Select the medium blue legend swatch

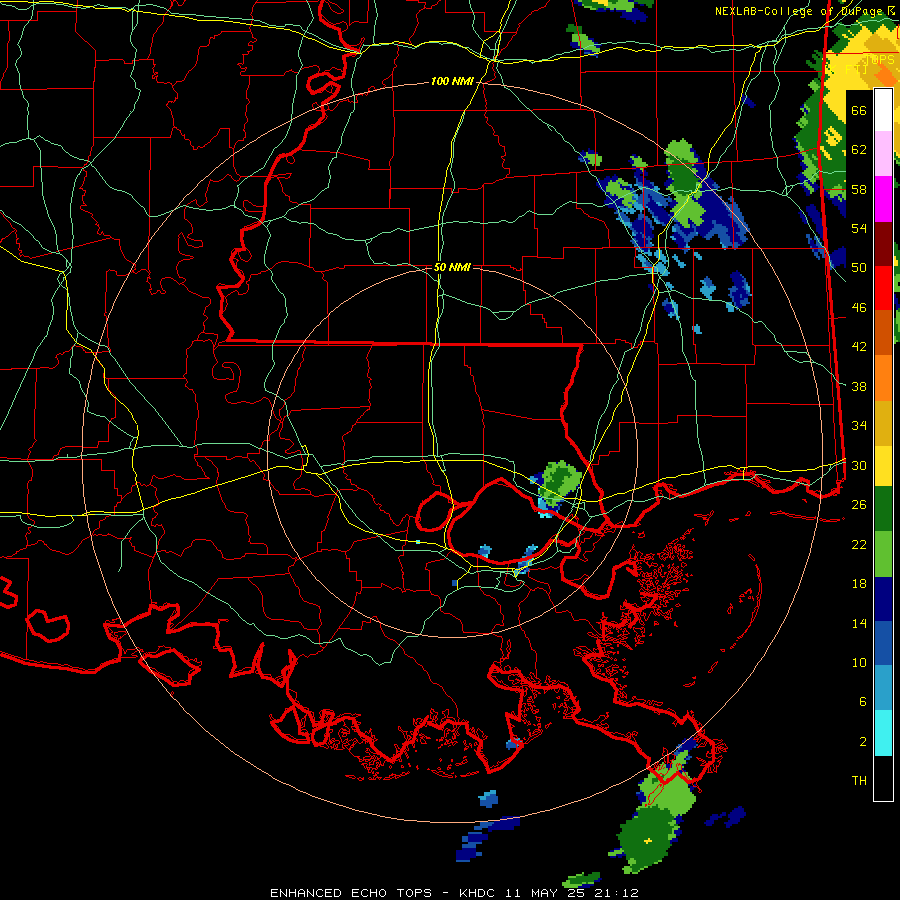pos(883,643)
